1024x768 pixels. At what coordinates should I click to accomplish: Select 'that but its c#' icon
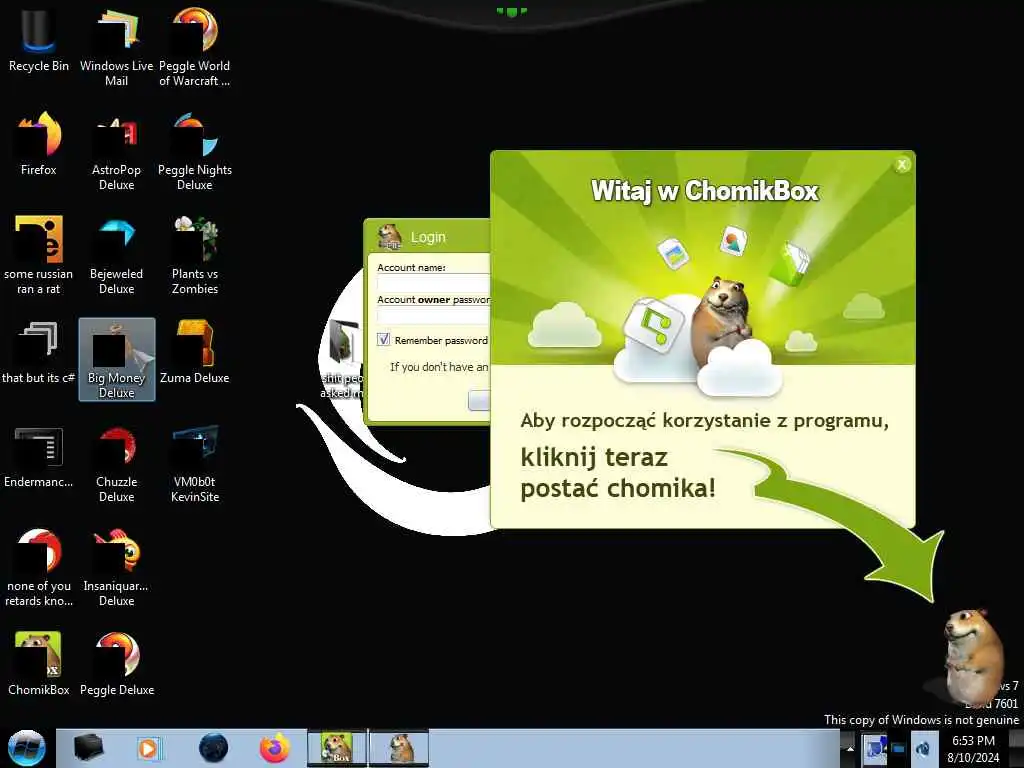click(38, 351)
